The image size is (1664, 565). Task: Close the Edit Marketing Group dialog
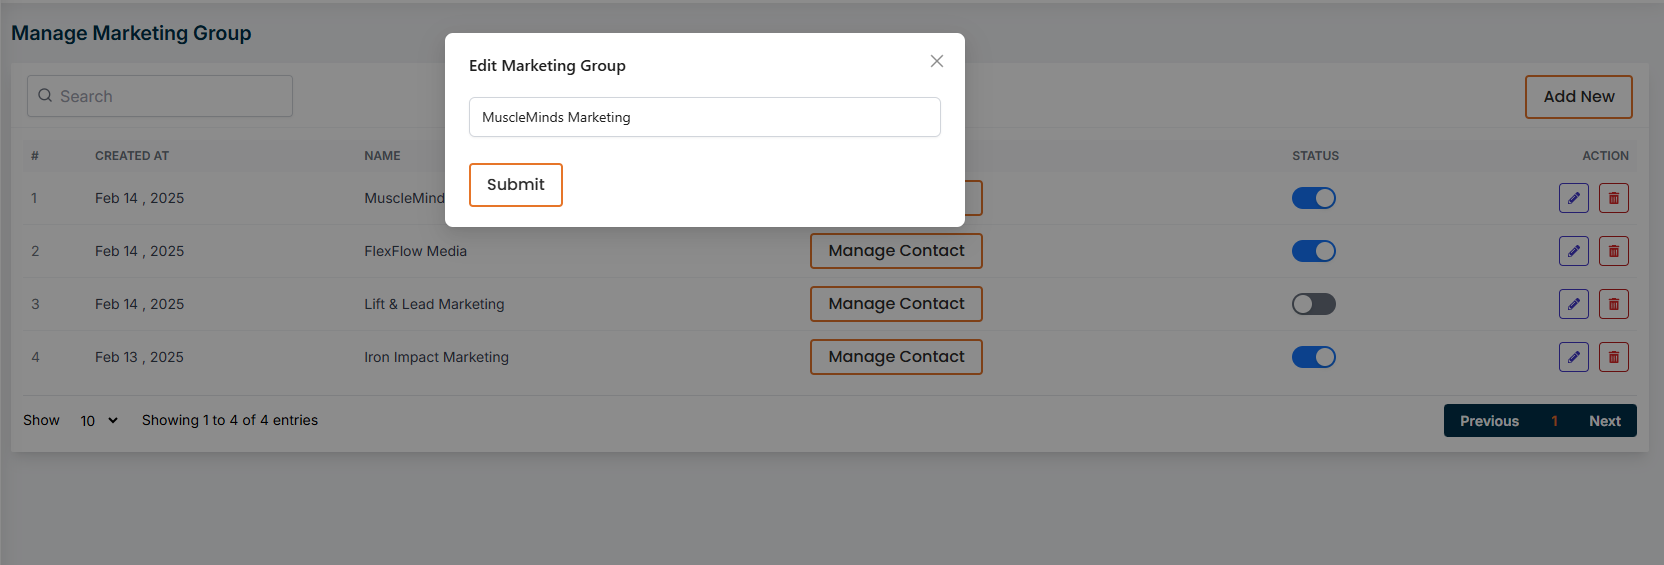pyautogui.click(x=936, y=61)
